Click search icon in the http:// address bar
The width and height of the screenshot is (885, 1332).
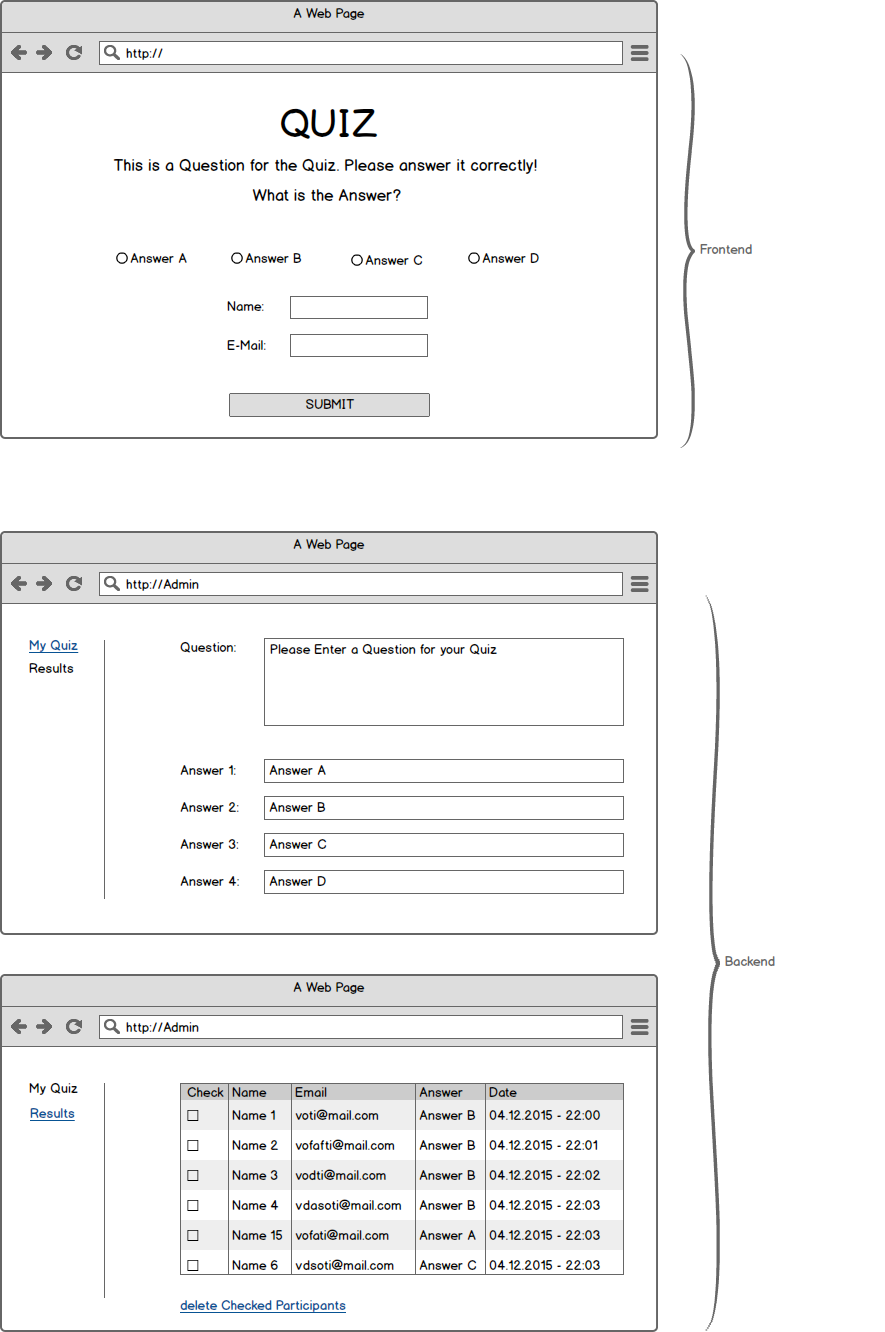pyautogui.click(x=112, y=53)
